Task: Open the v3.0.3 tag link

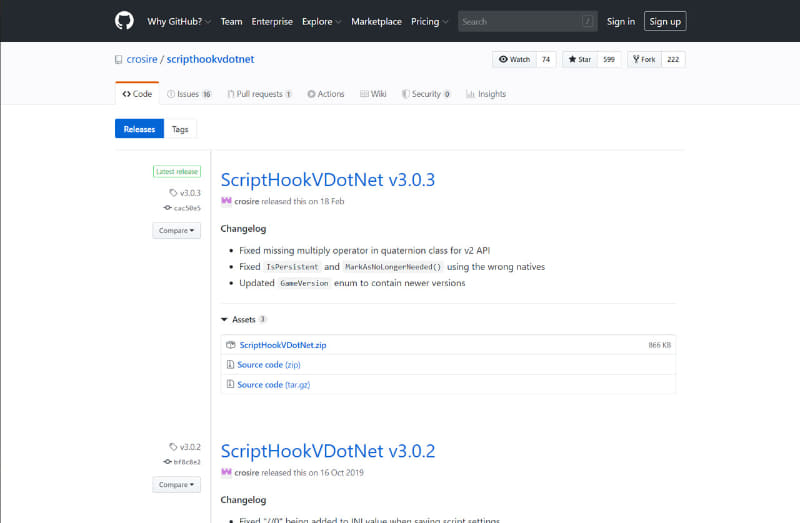Action: 185,193
